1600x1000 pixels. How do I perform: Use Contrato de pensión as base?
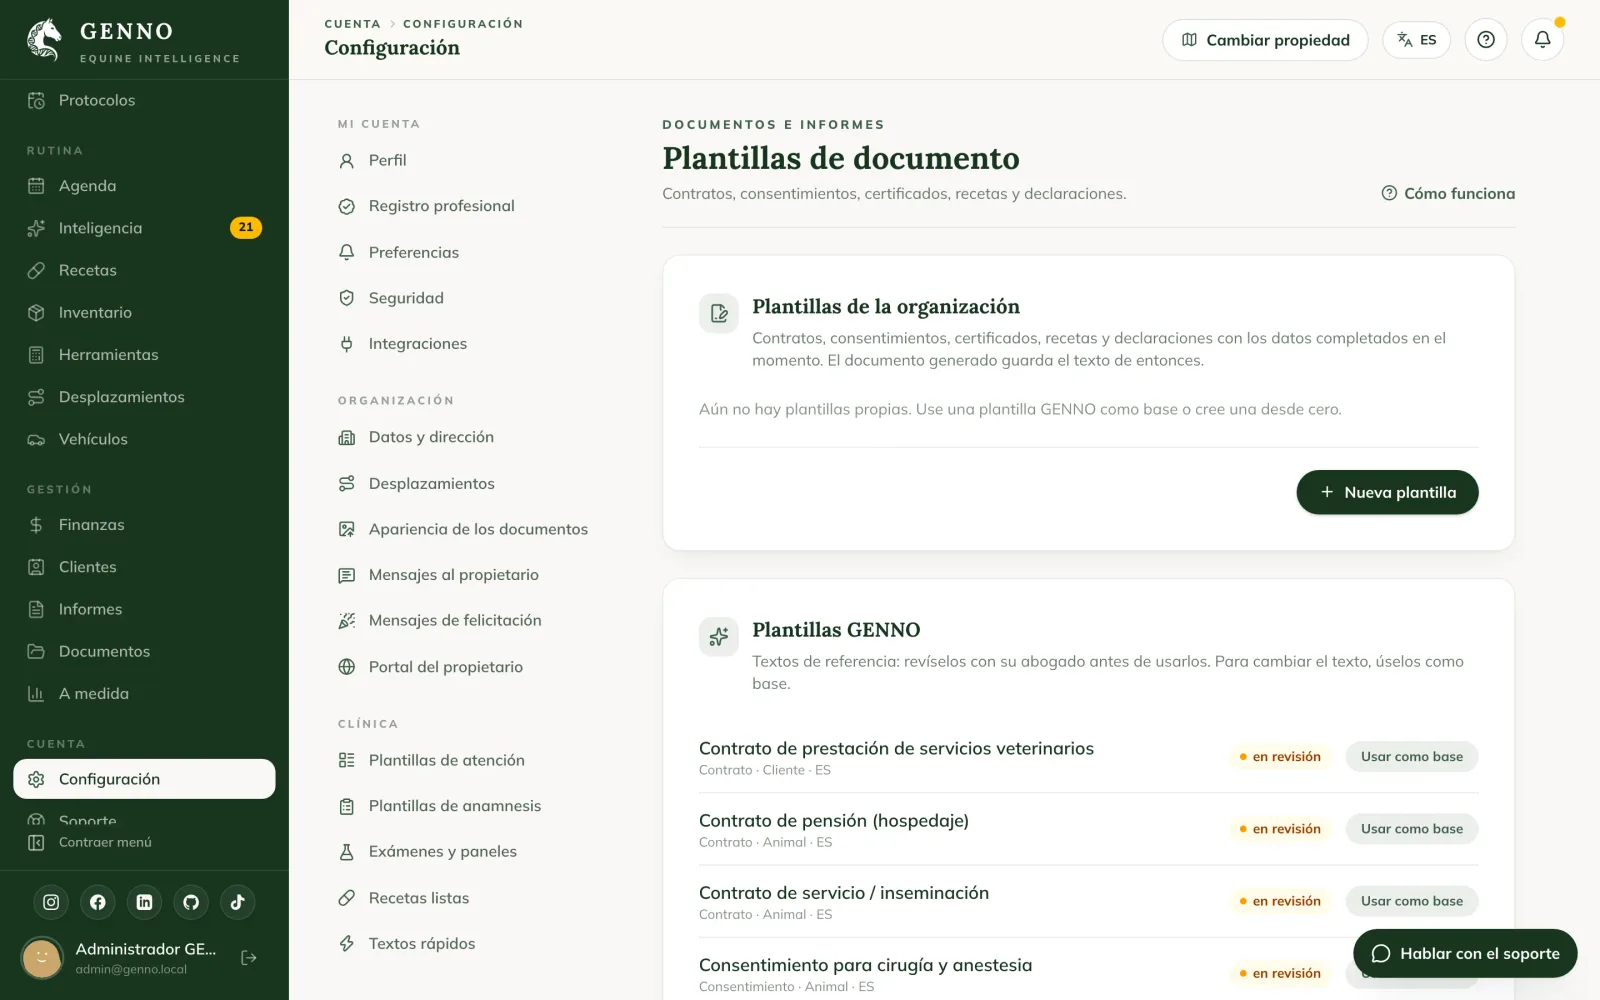1411,829
